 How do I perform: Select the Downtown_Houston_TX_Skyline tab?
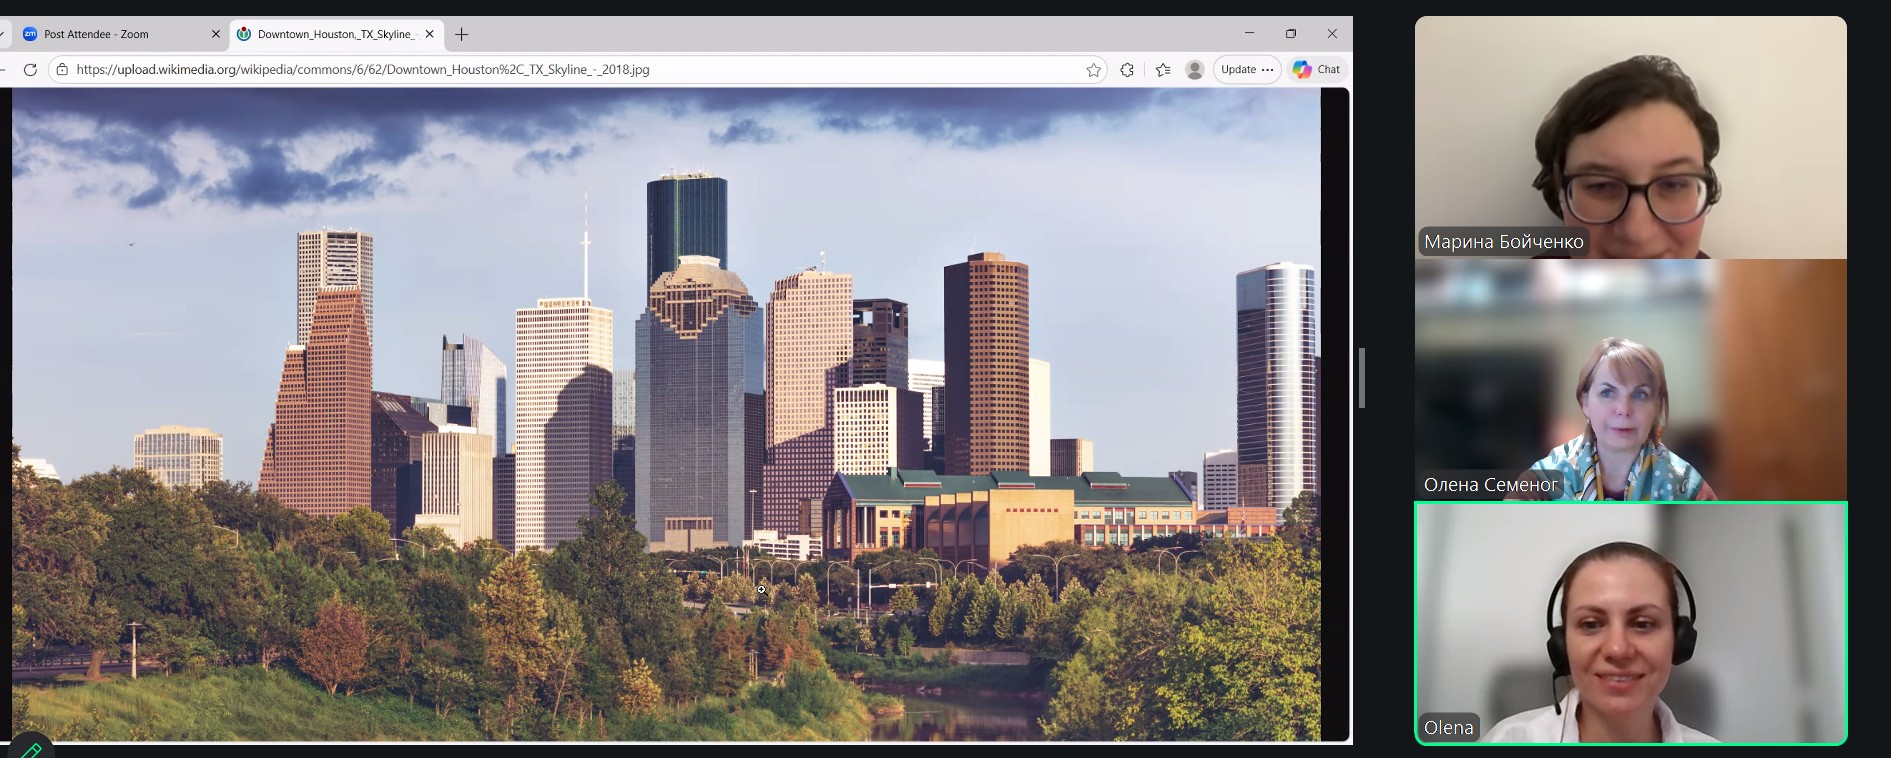tap(333, 34)
